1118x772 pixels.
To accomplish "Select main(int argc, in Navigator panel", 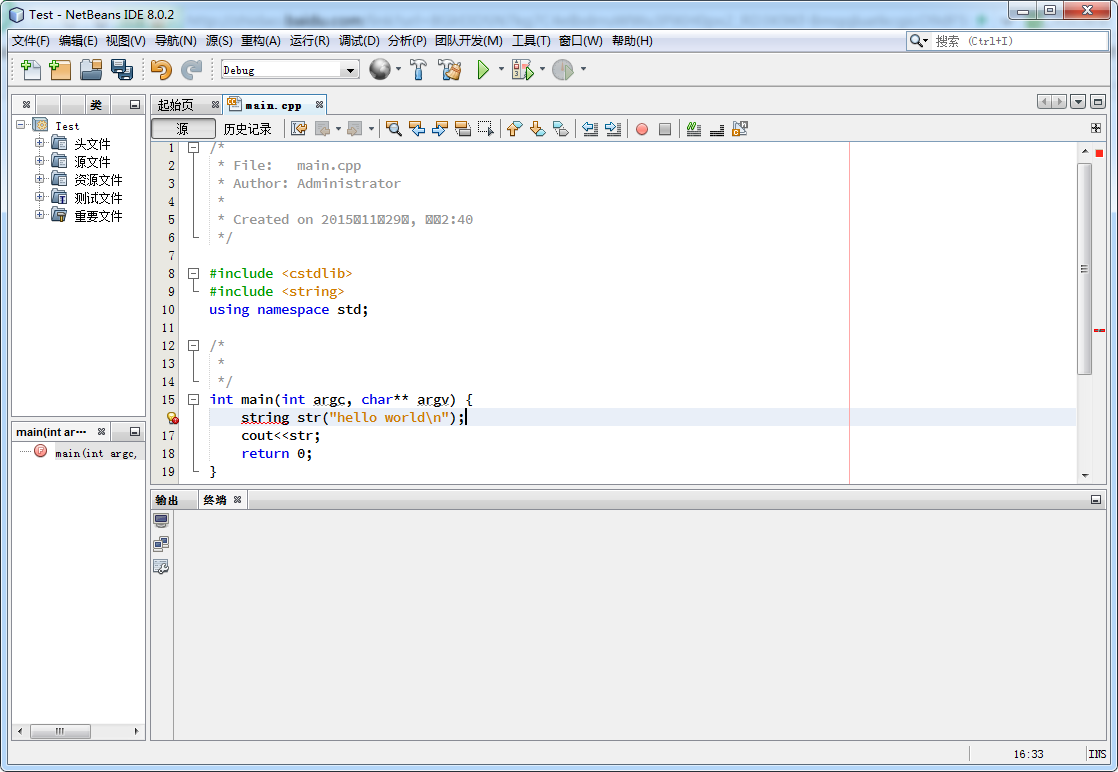I will [95, 452].
